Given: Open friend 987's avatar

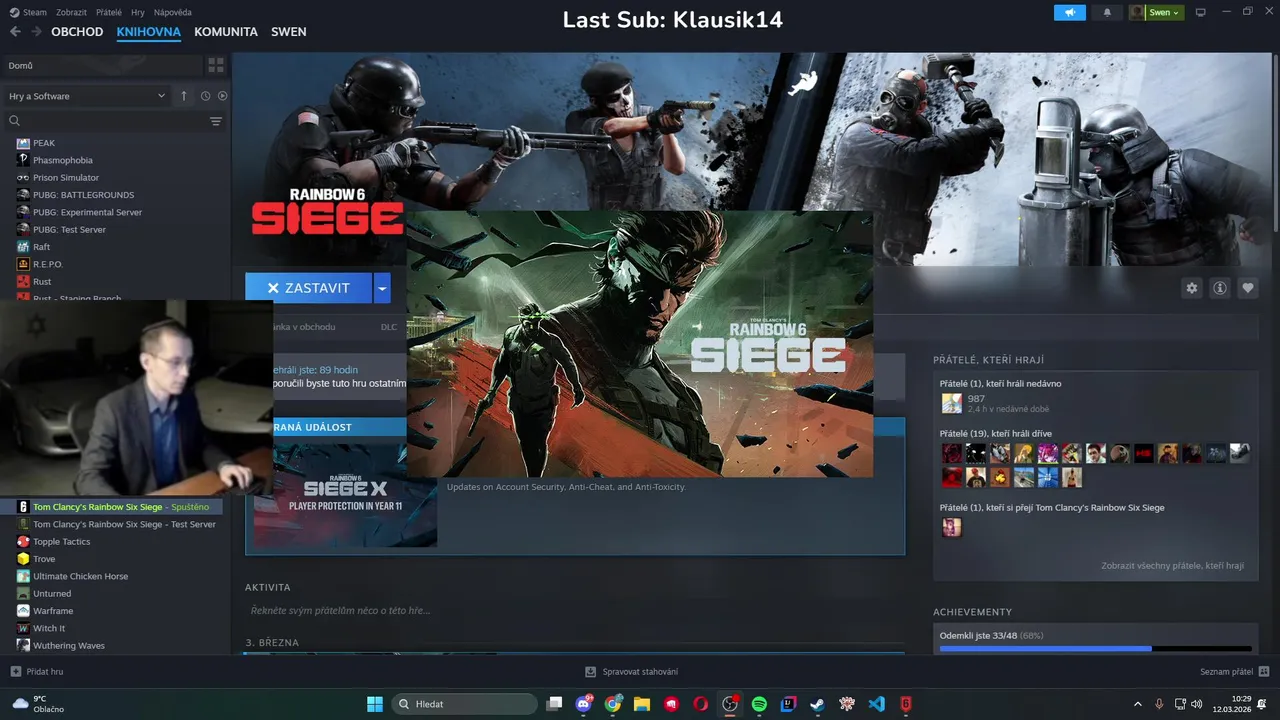Looking at the screenshot, I should (951, 403).
